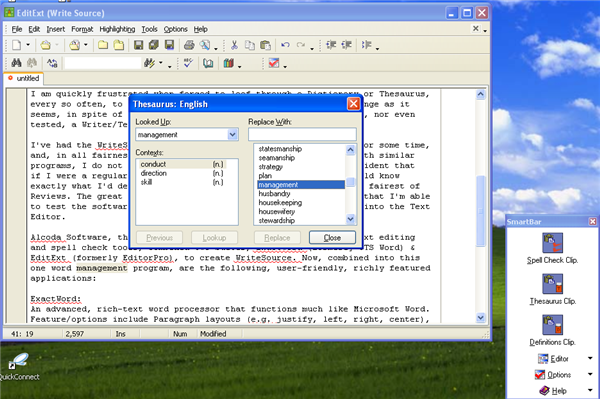Open the Help menu in the menu bar
600x399 pixels.
pyautogui.click(x=201, y=29)
